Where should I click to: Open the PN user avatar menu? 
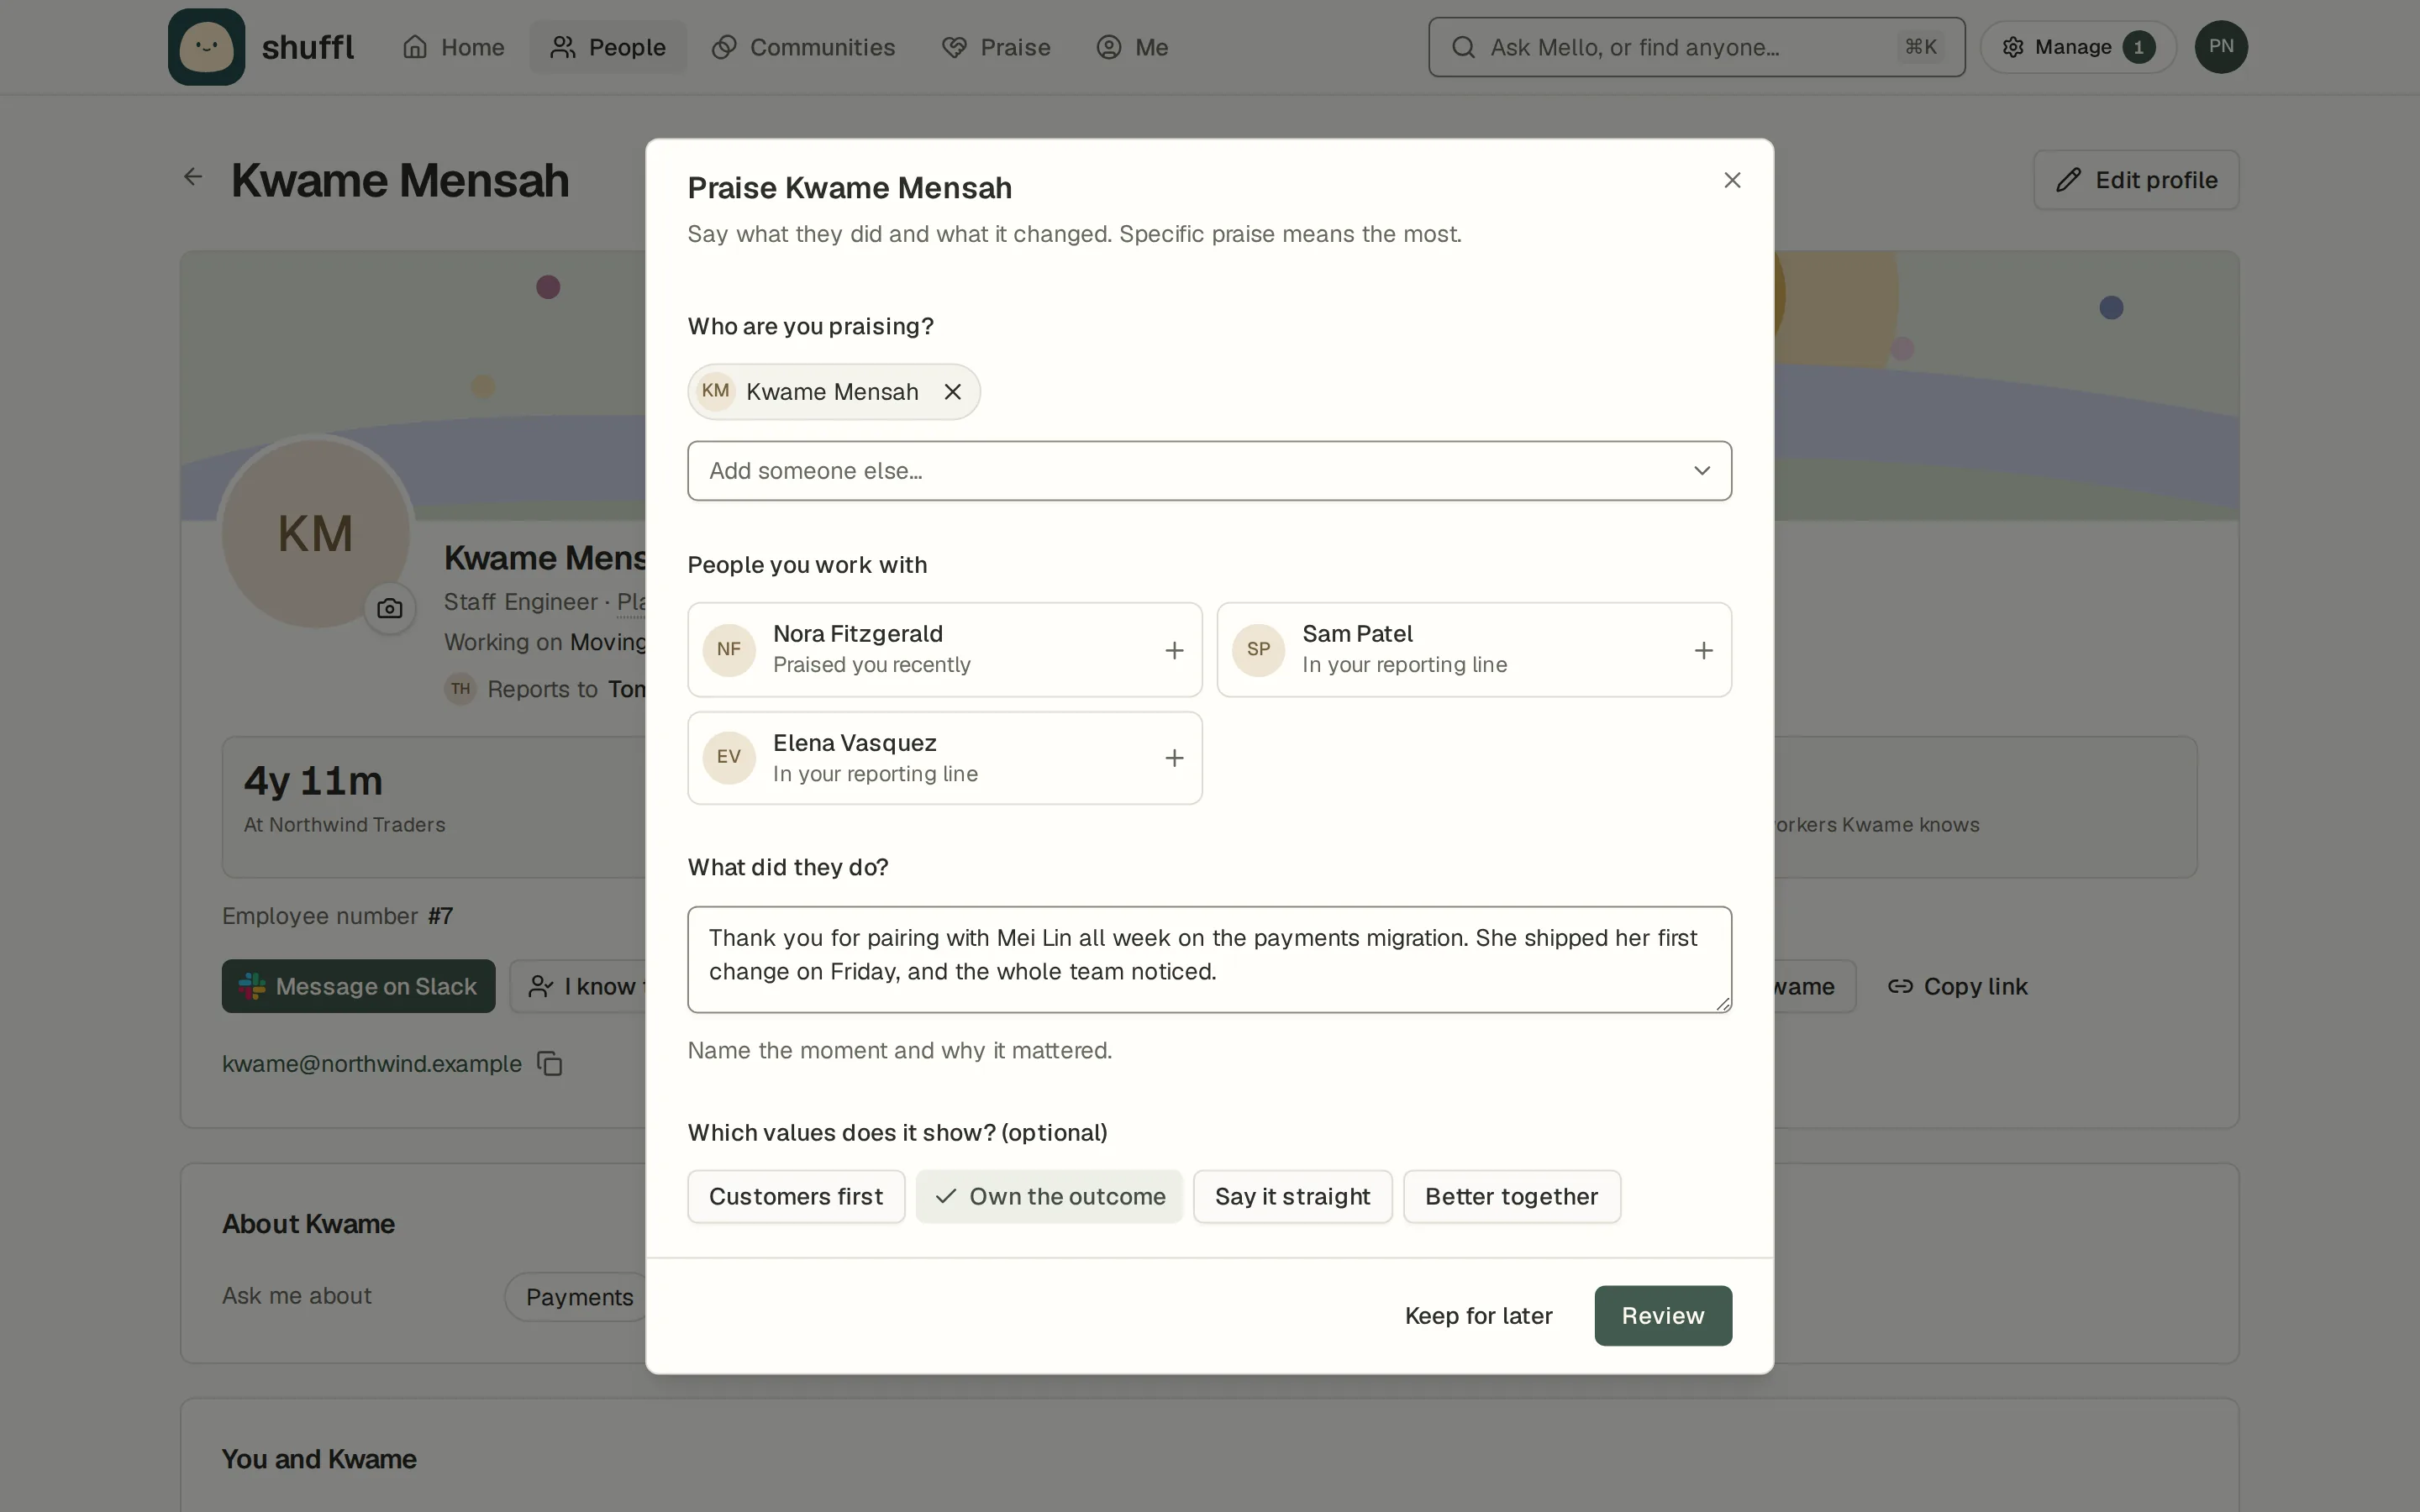(2220, 47)
